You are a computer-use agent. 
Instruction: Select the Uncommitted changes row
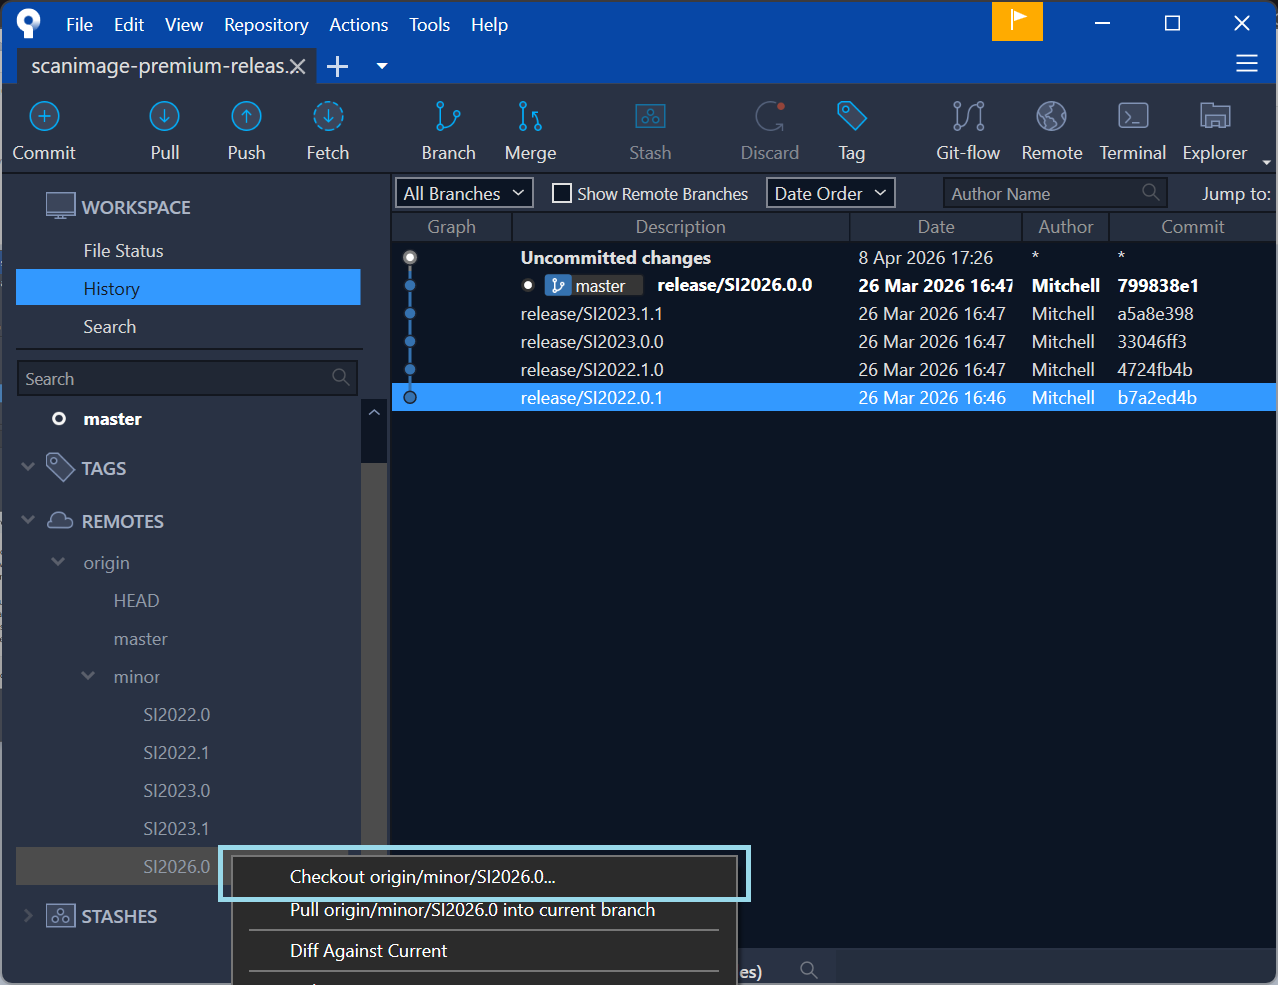pyautogui.click(x=834, y=258)
